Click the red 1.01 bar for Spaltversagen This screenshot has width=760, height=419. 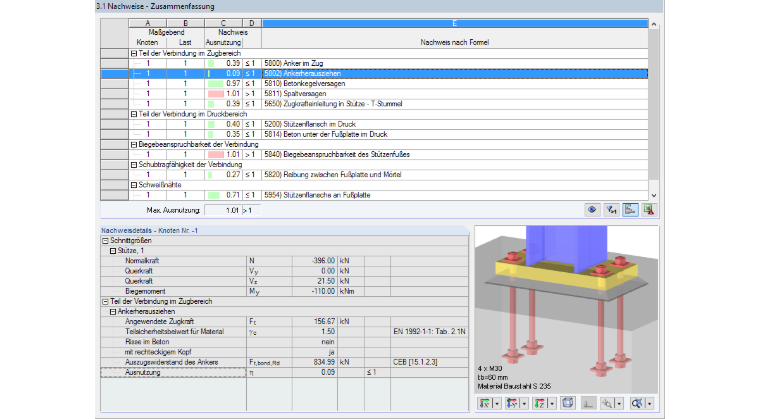coord(215,94)
